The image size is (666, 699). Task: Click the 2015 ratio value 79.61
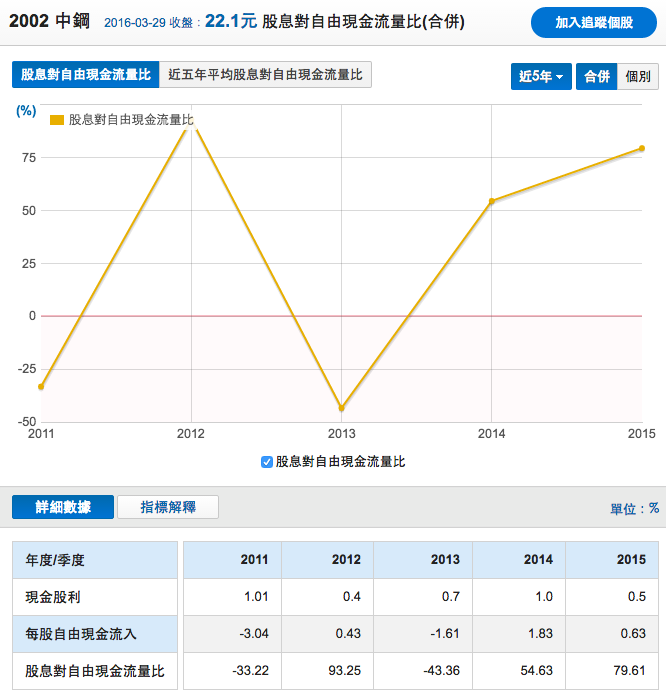630,671
